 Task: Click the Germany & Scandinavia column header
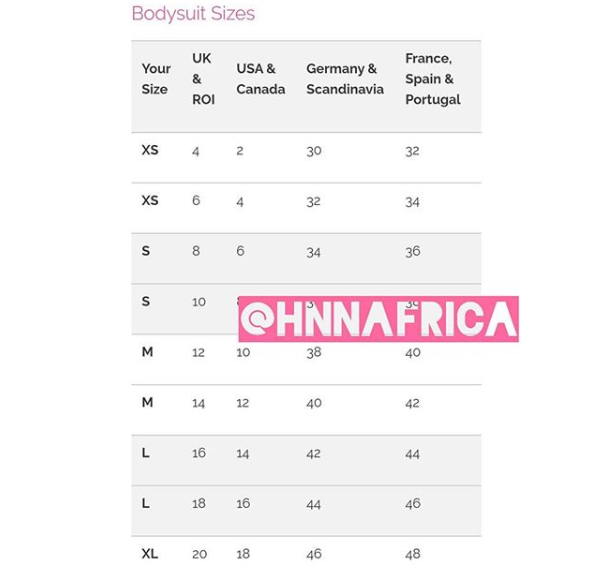tap(344, 79)
